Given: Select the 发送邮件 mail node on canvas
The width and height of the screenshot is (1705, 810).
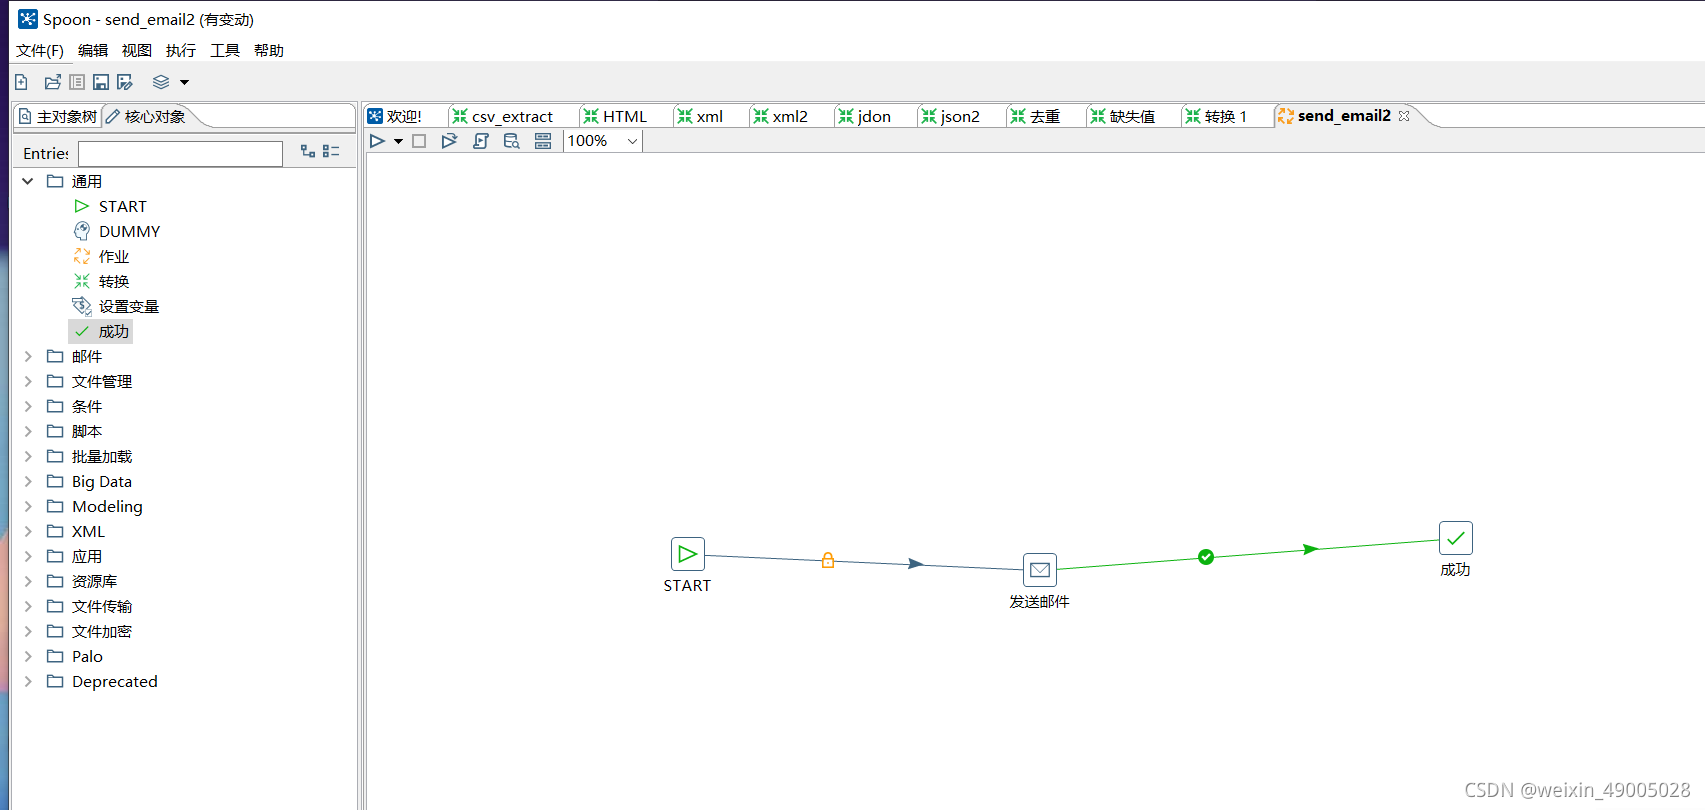Looking at the screenshot, I should (x=1040, y=570).
